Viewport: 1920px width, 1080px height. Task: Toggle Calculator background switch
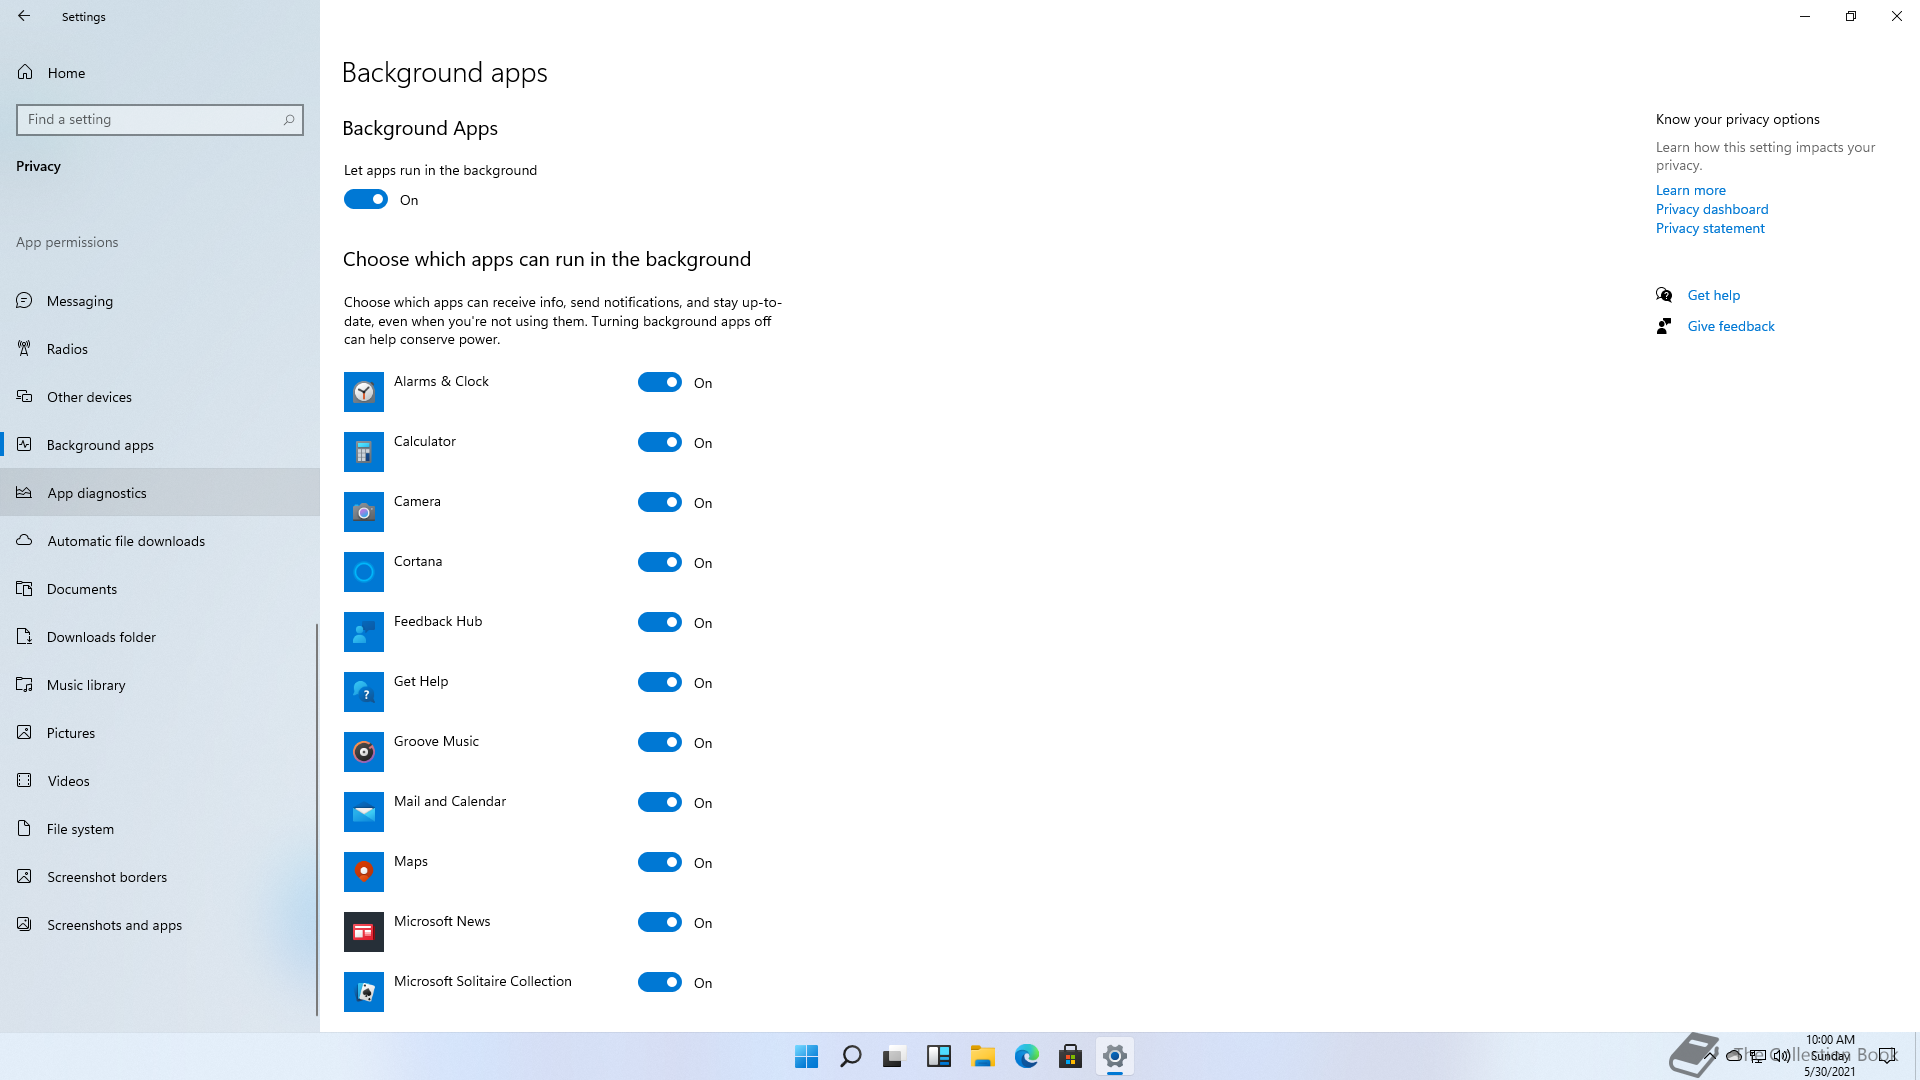point(660,442)
